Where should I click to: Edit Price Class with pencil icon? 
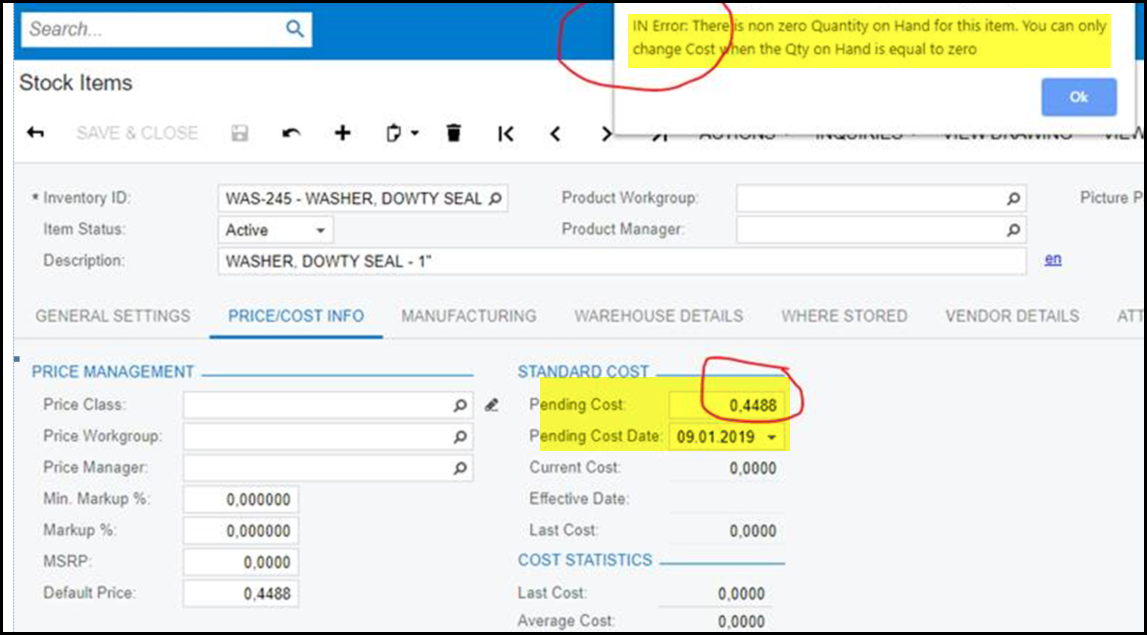coord(491,405)
